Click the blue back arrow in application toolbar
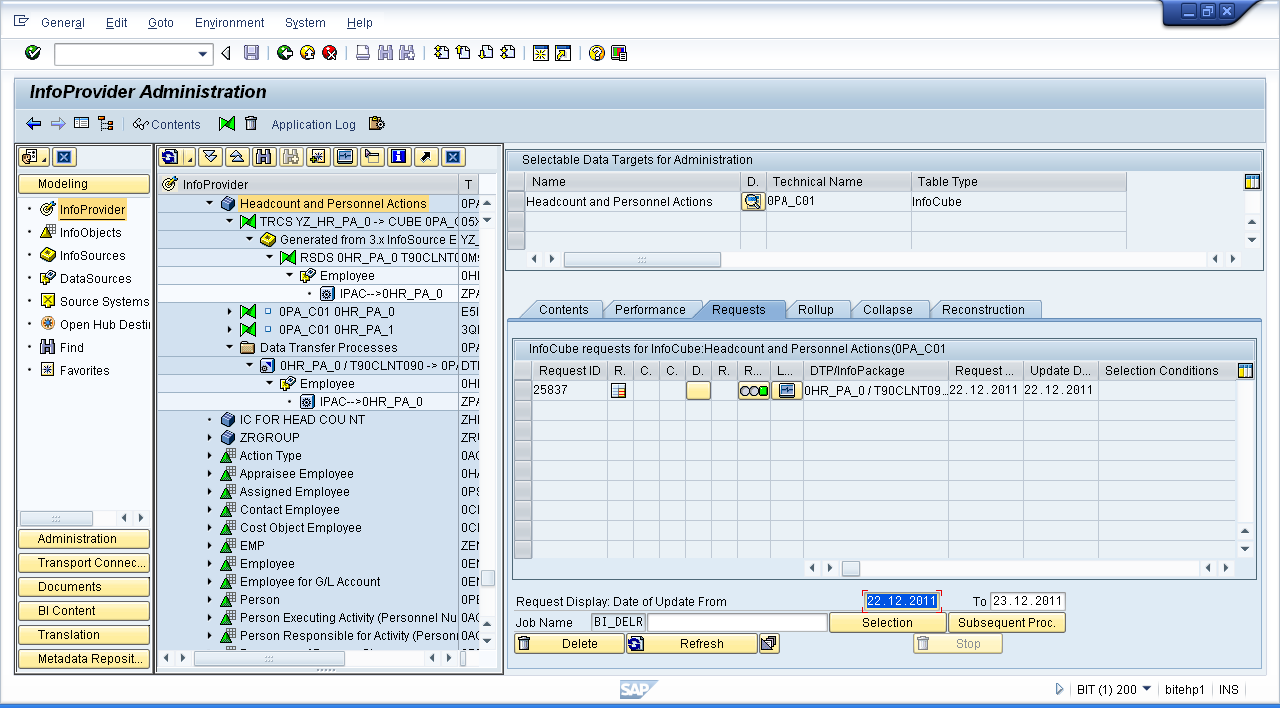Viewport: 1280px width, 708px height. (34, 124)
